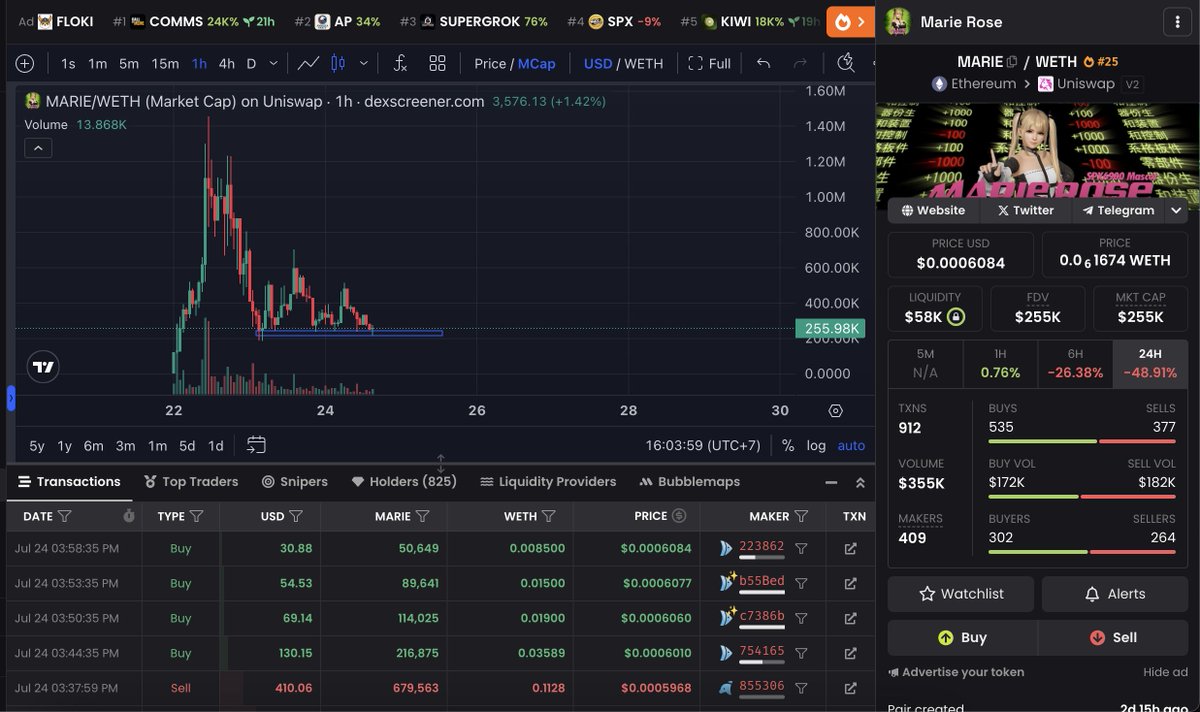Viewport: 1200px width, 712px height.
Task: Open the token Telegram link
Action: [1117, 210]
